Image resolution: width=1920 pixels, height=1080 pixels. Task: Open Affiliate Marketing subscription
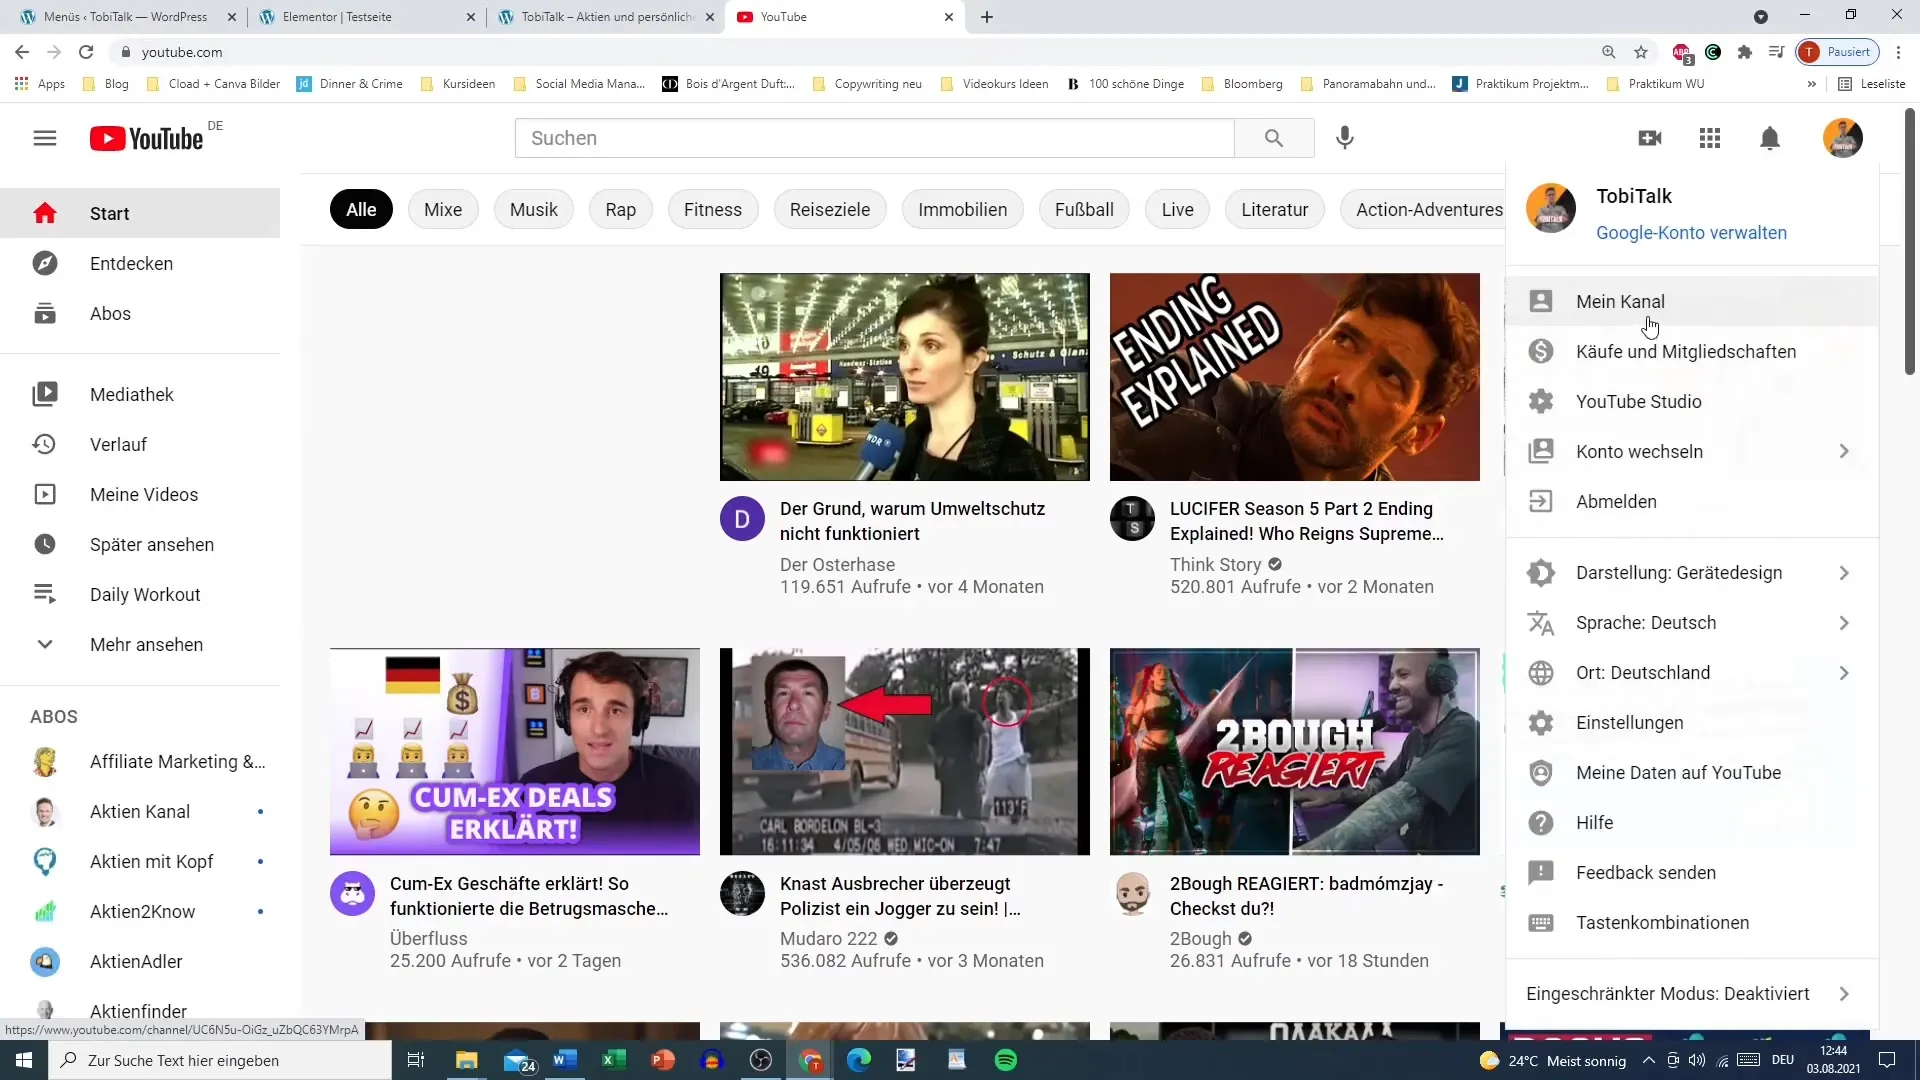click(140, 761)
